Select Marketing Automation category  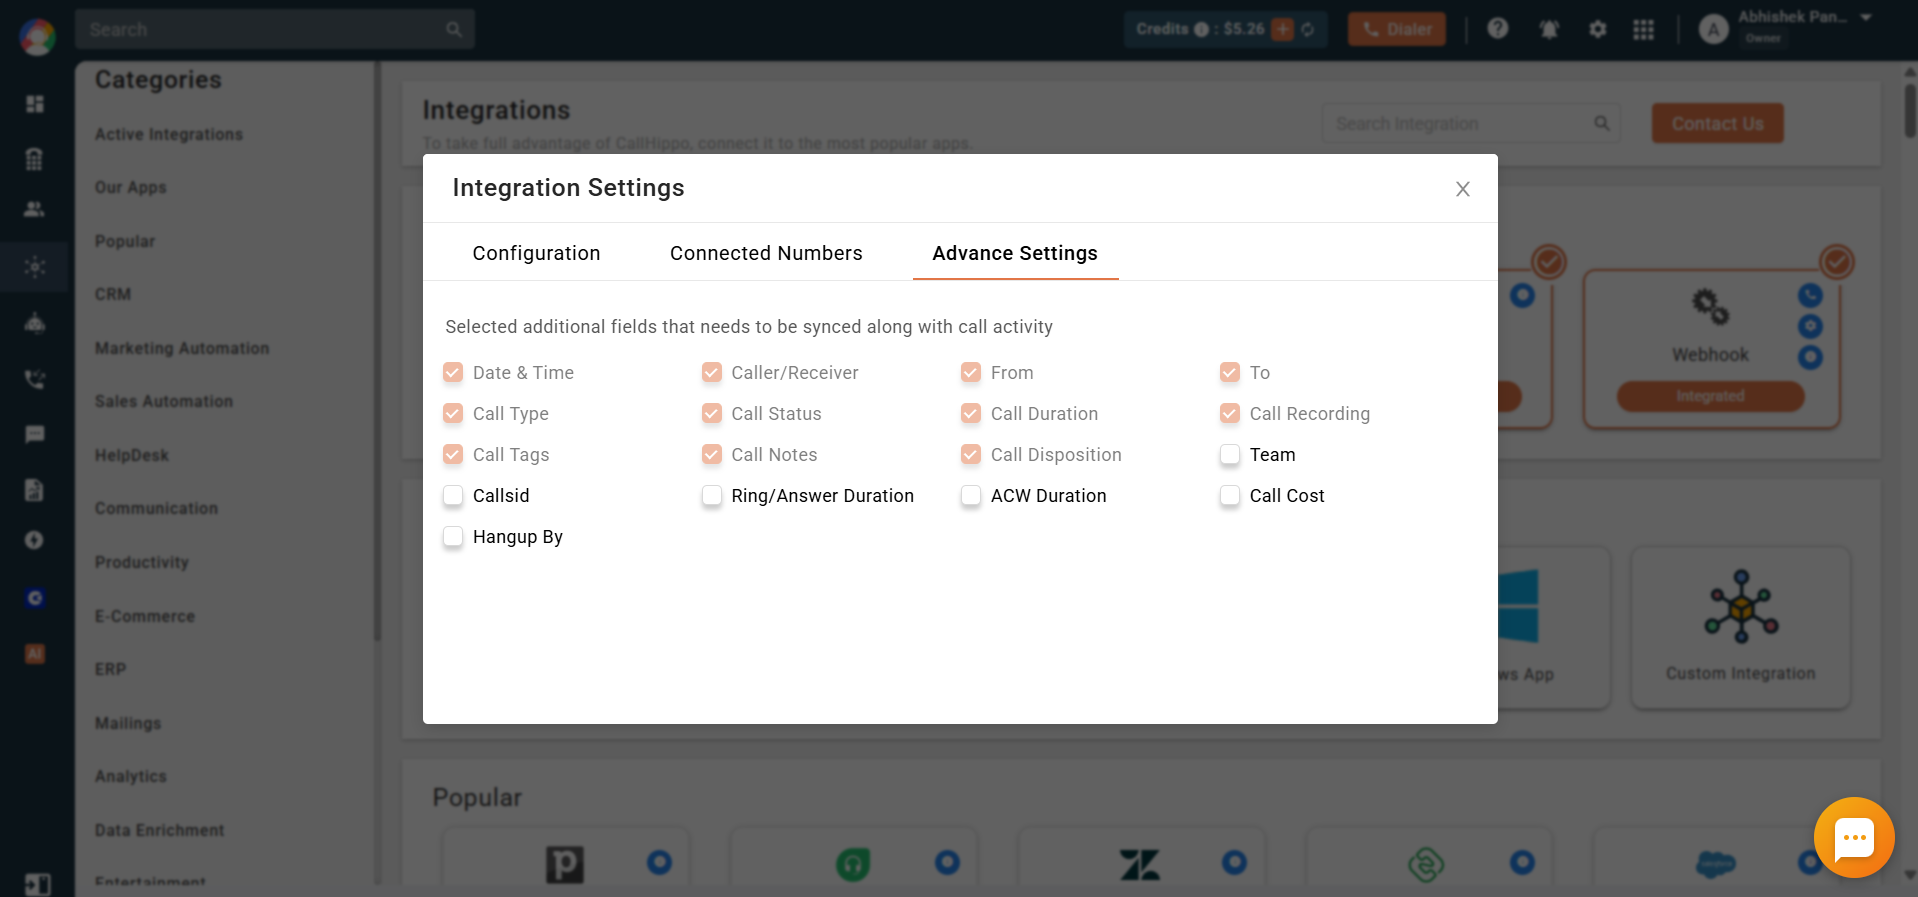click(182, 348)
